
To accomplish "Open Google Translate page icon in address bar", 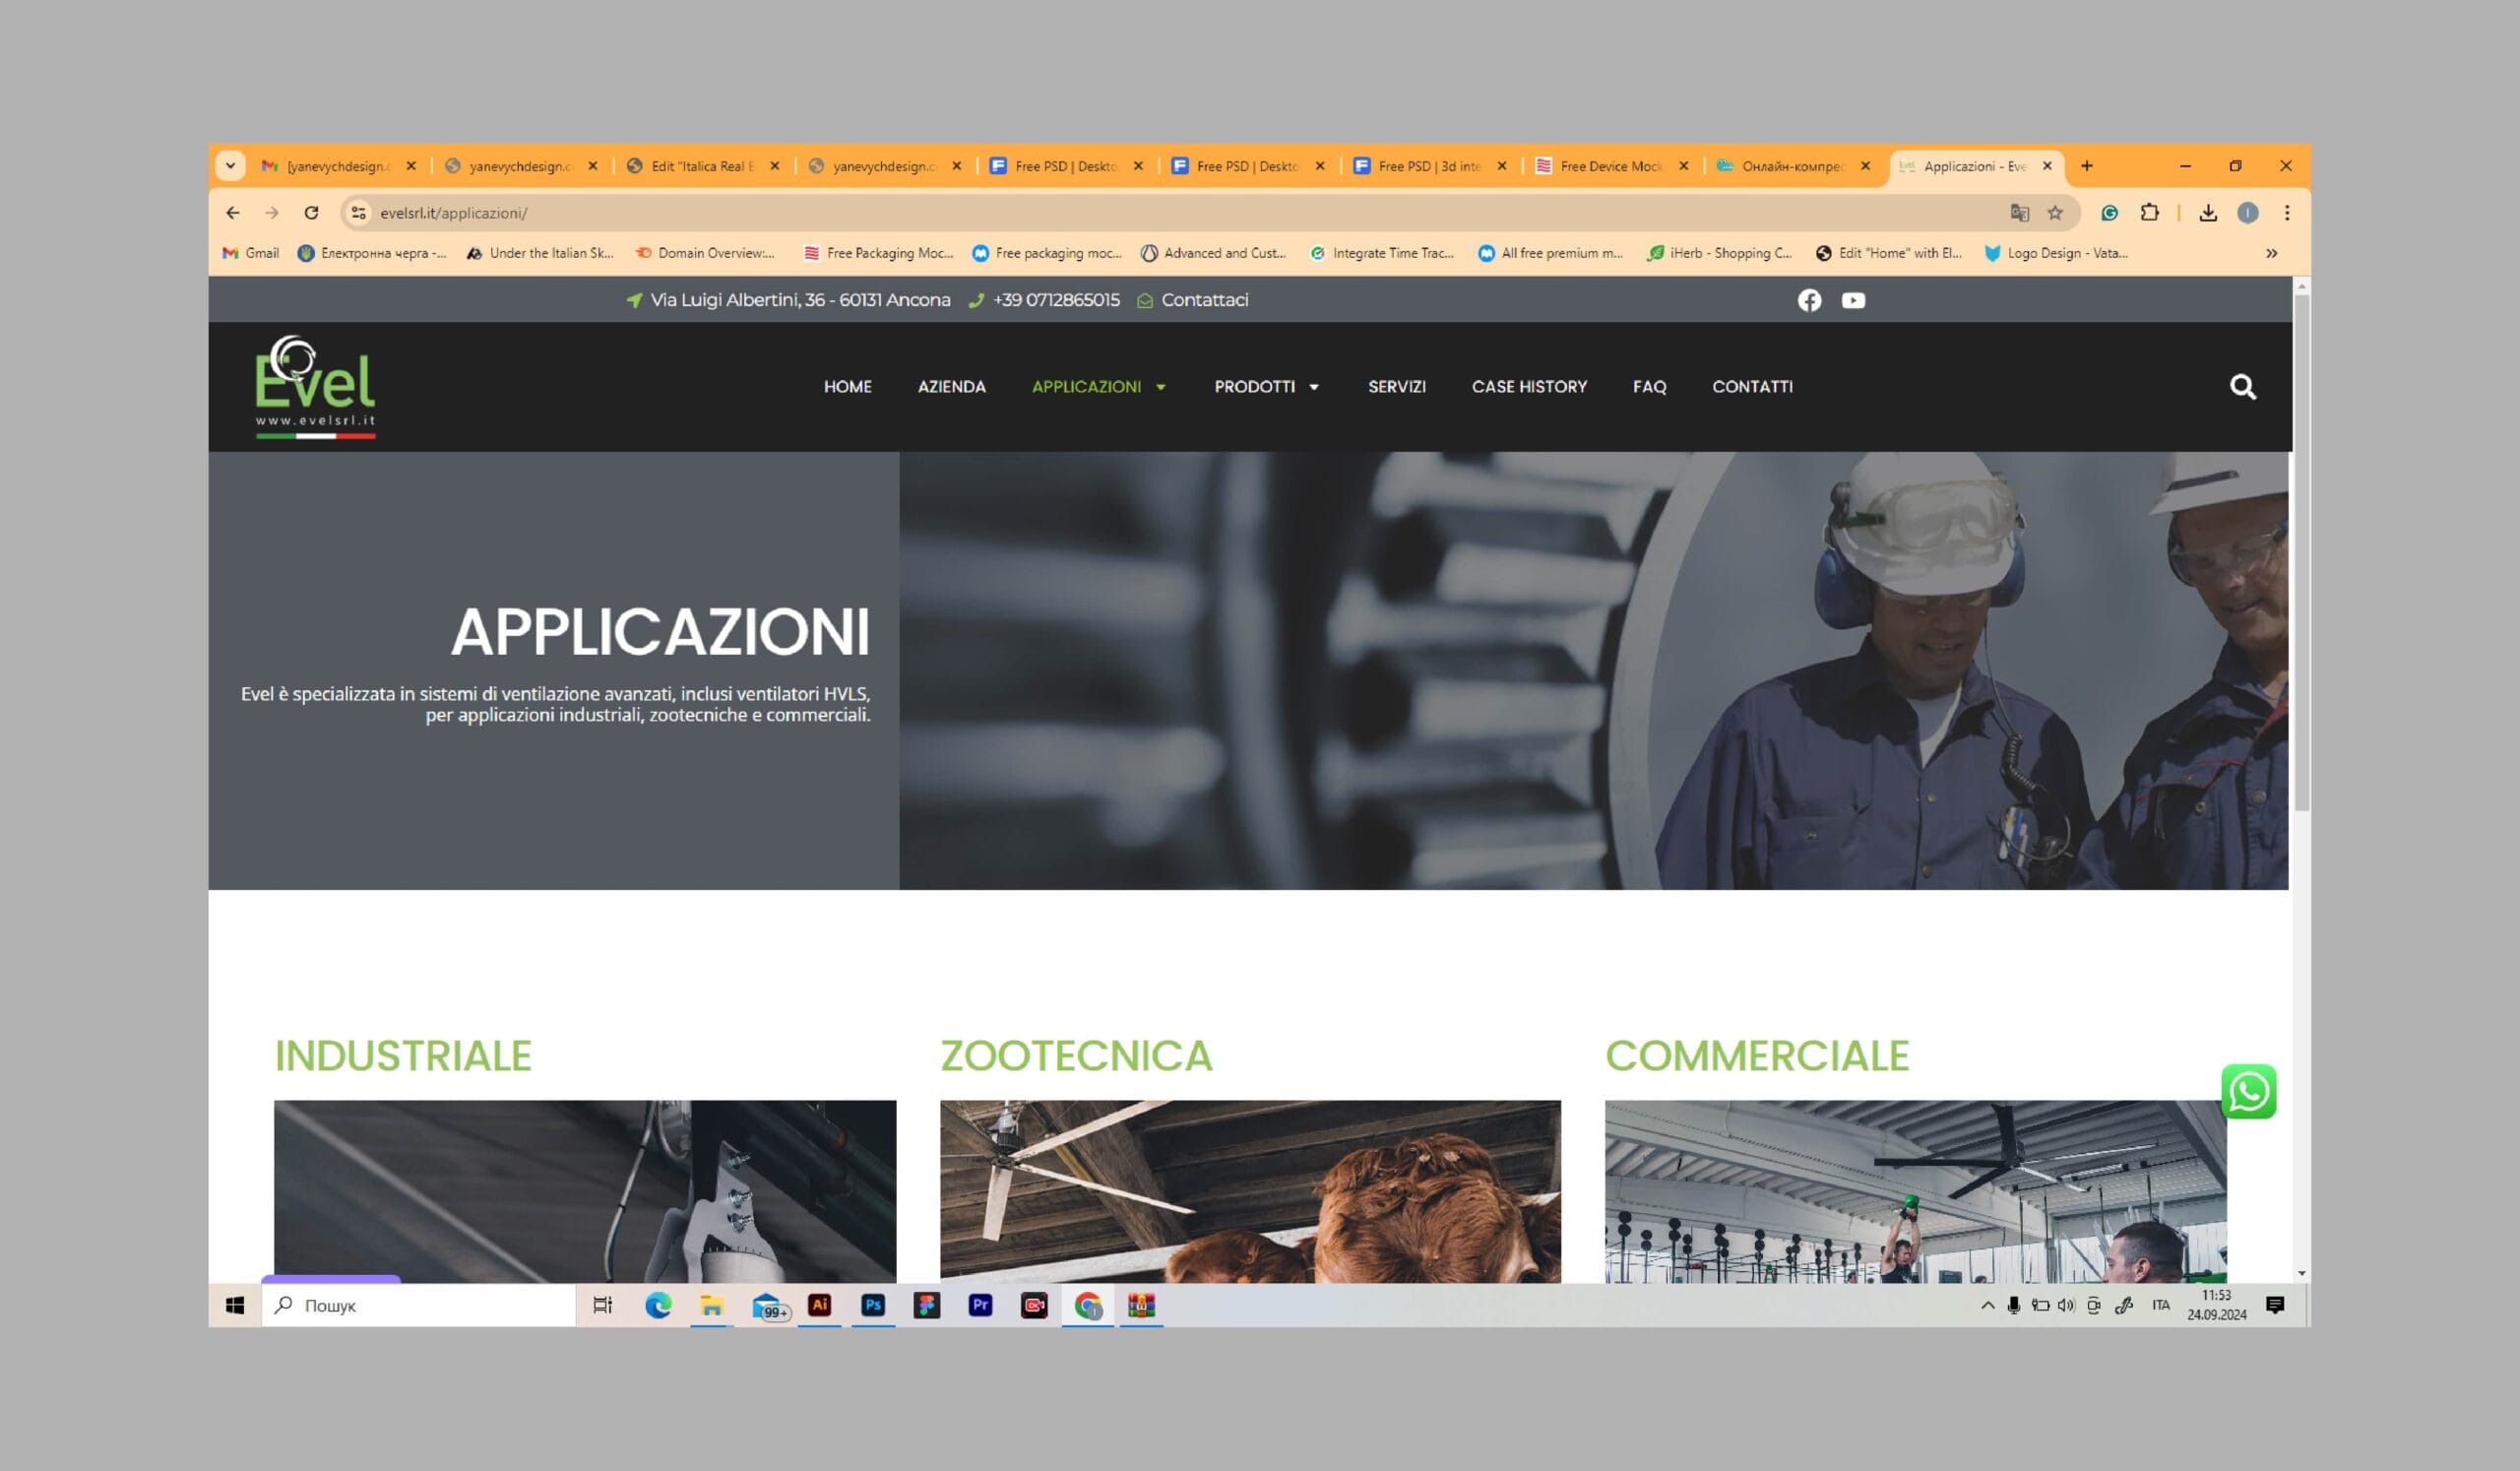I will pyautogui.click(x=2019, y=212).
